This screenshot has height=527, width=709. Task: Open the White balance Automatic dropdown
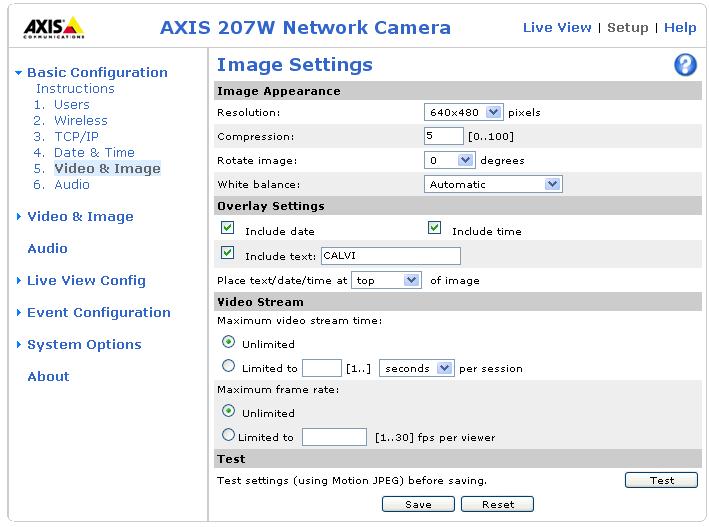pyautogui.click(x=493, y=184)
